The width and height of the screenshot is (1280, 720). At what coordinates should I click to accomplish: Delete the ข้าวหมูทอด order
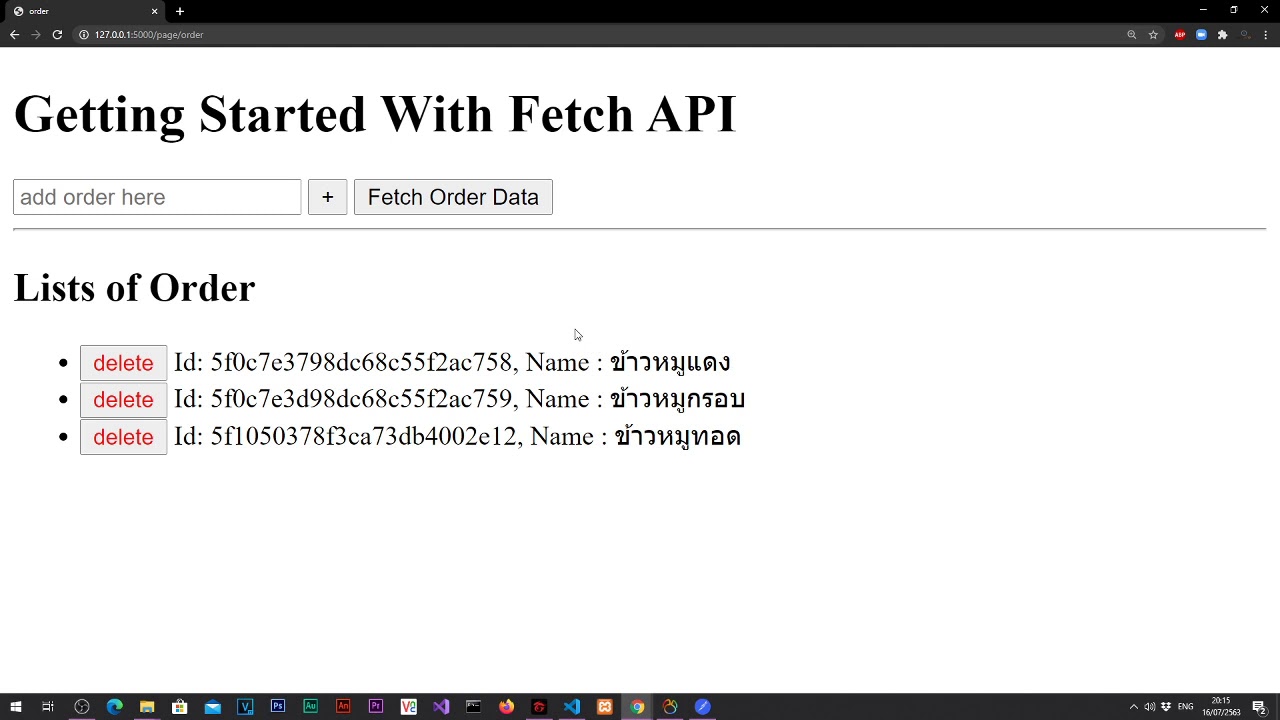[x=123, y=437]
